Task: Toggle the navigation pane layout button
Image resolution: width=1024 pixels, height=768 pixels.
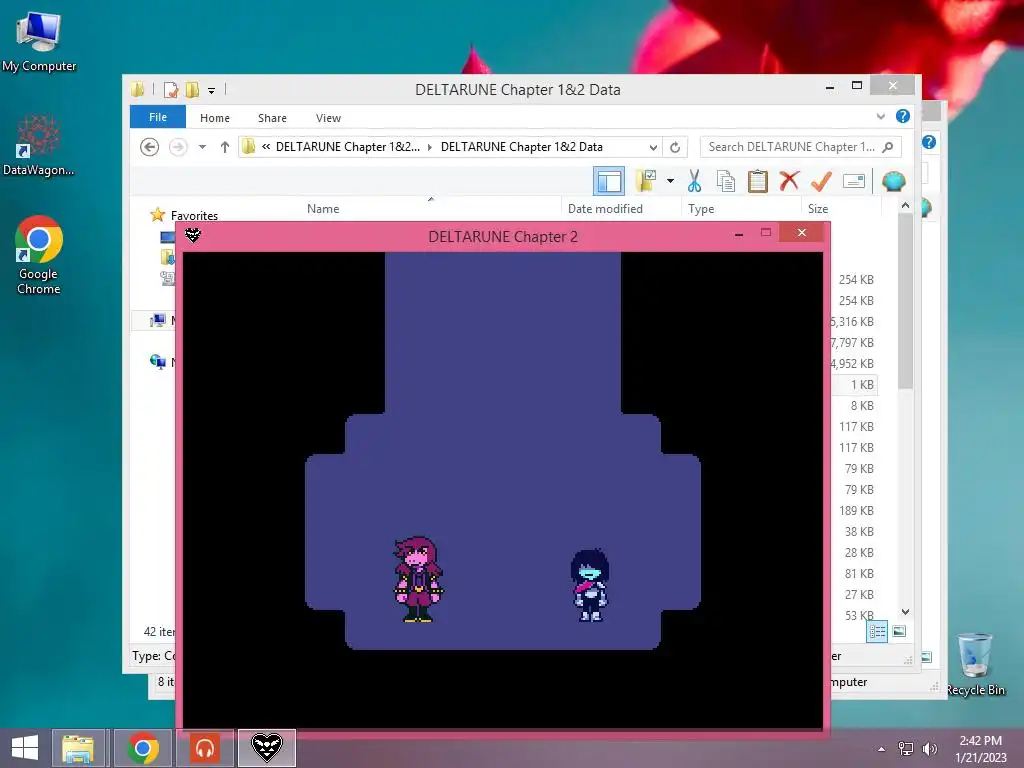Action: [x=609, y=181]
